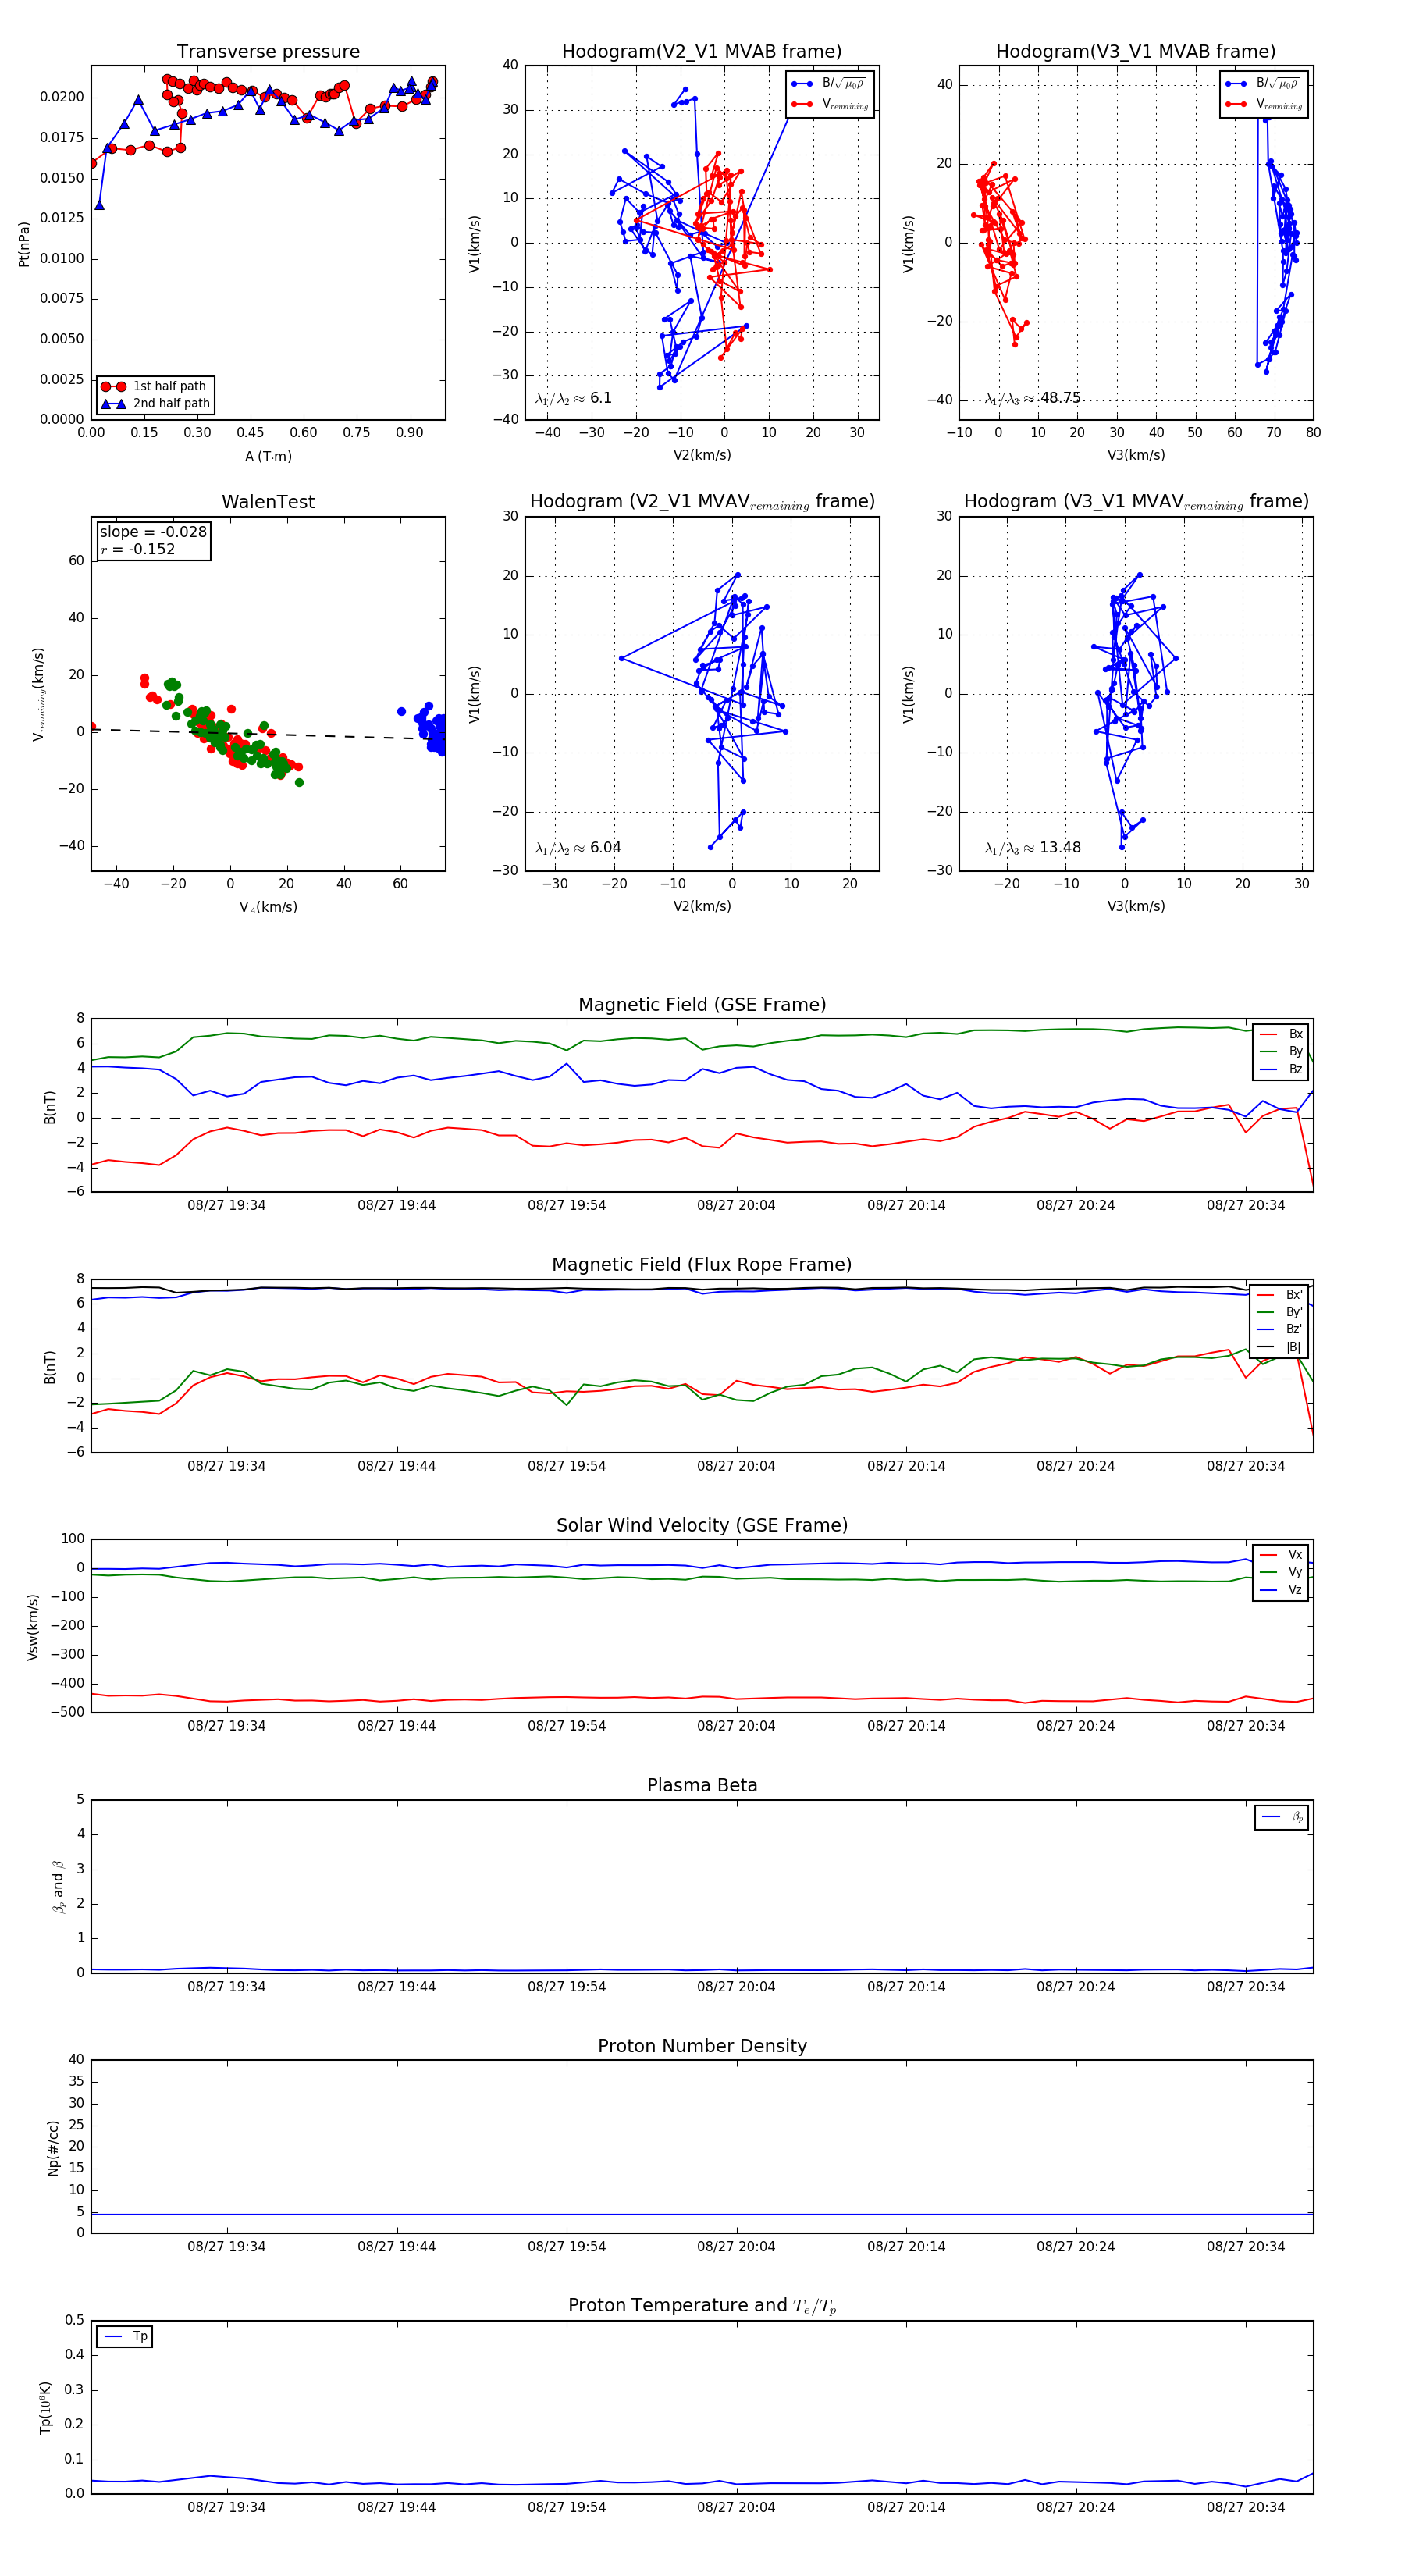1405x2576 pixels.
Task: Click the 'WalenTest' plot title
Action: (268, 502)
